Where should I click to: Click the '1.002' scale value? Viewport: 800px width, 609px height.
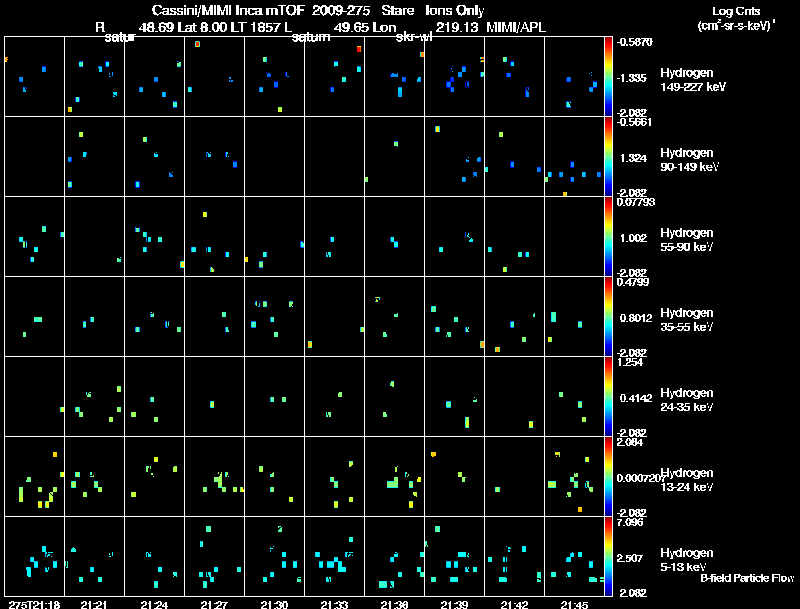click(x=633, y=238)
